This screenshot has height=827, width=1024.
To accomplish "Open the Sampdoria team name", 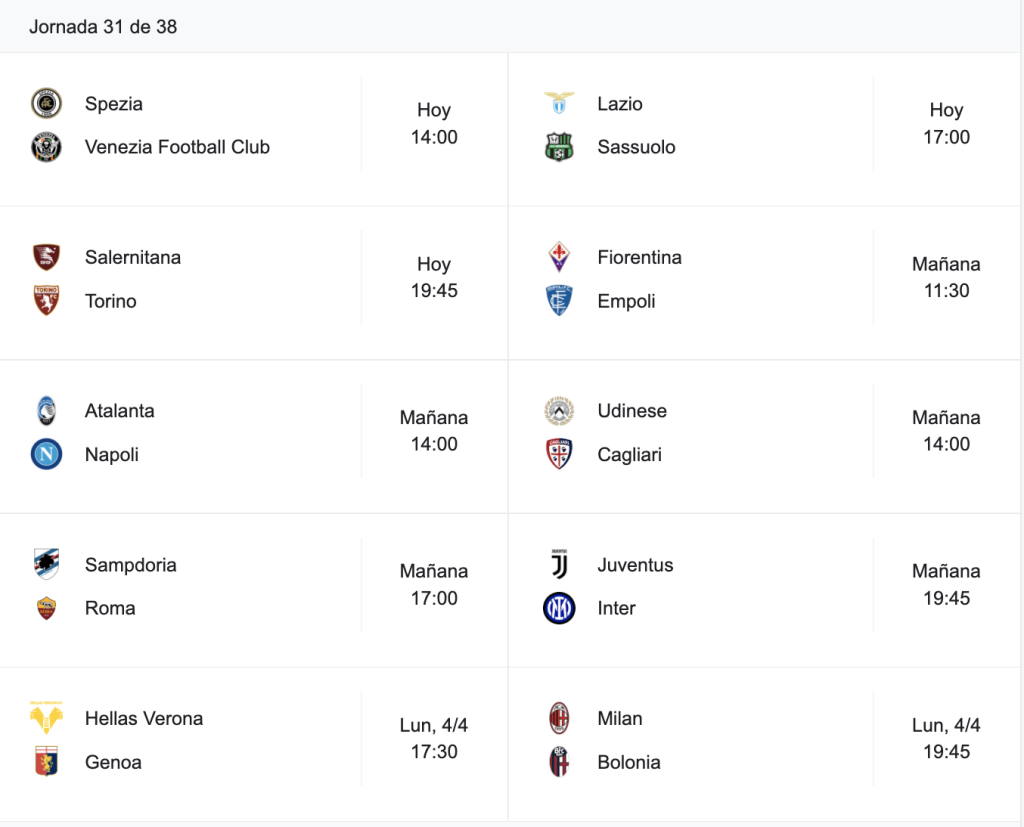I will tap(131, 564).
